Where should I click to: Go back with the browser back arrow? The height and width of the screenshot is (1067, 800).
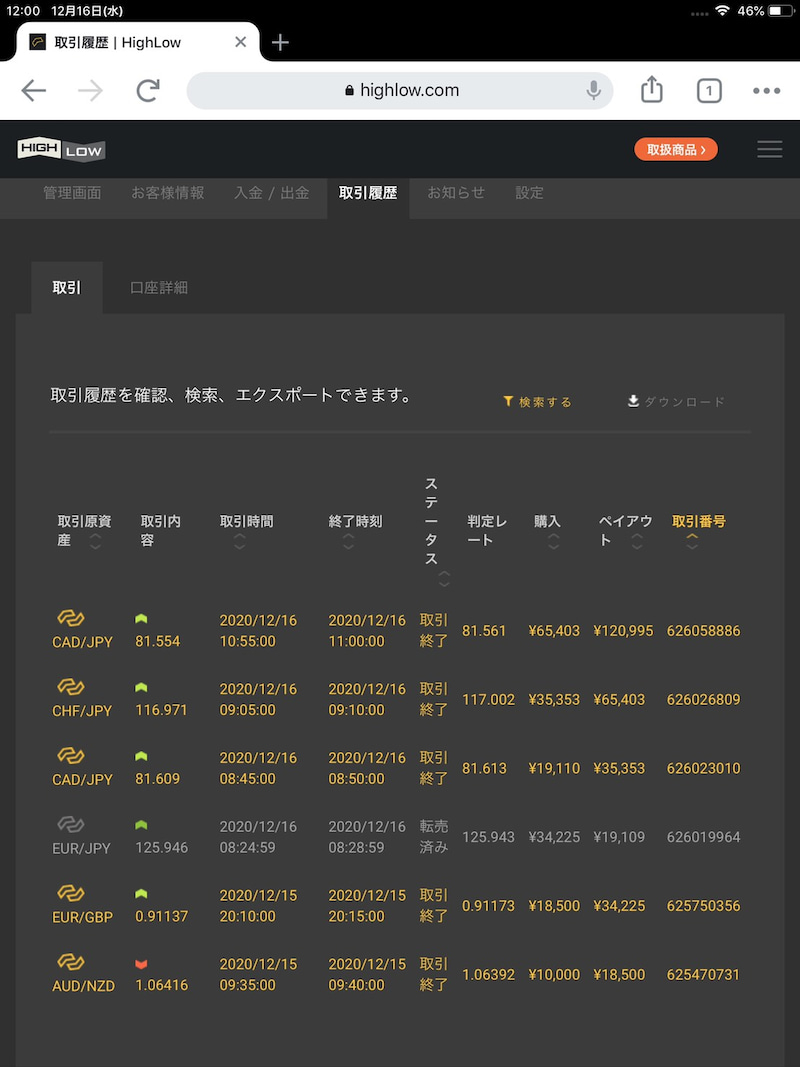pos(33,90)
